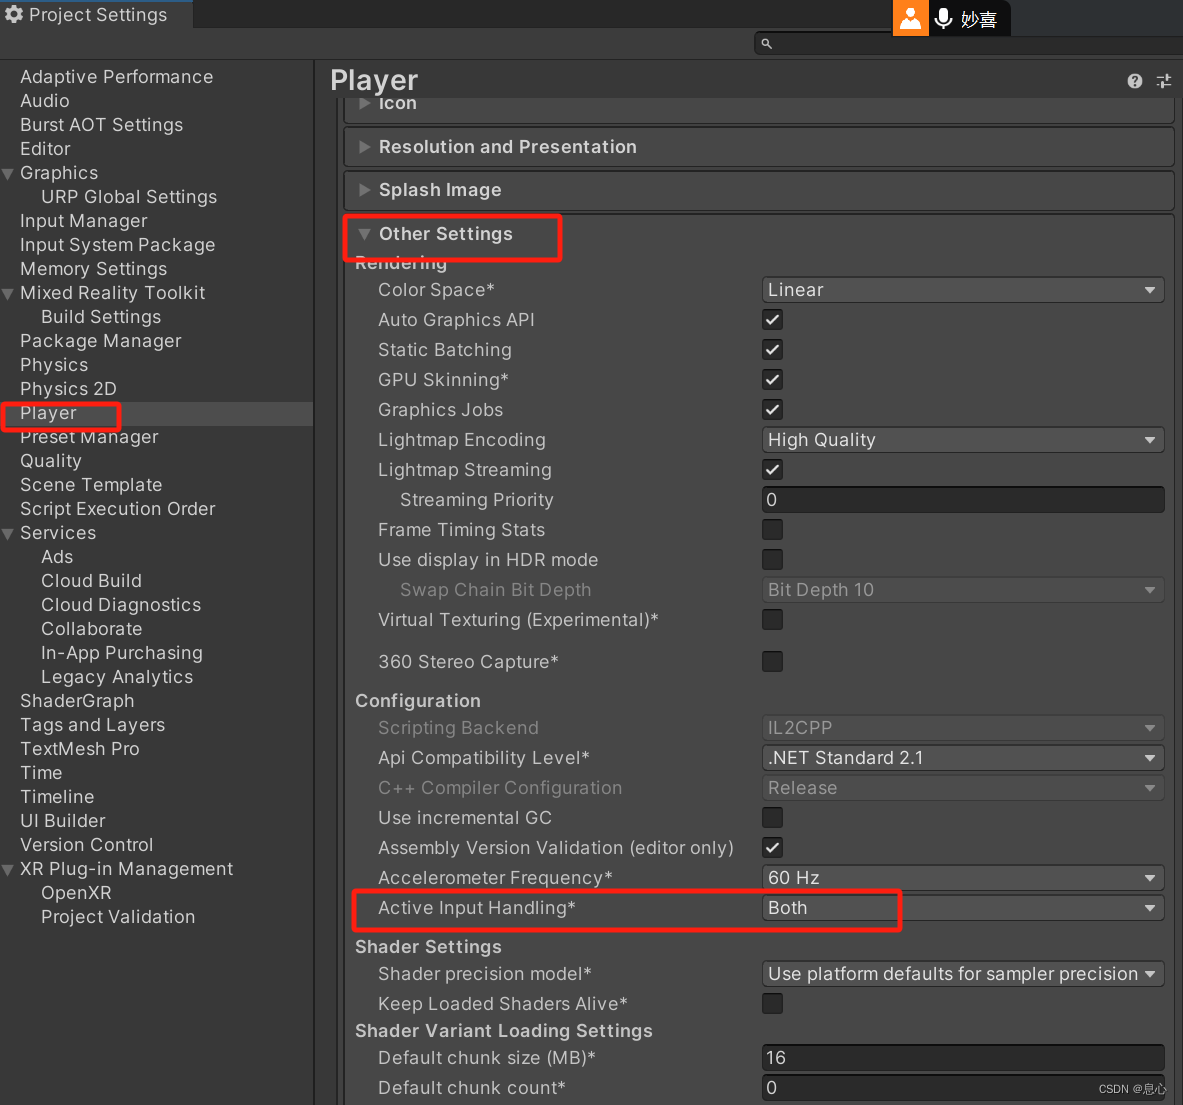Disable Lightmap Streaming
1183x1105 pixels.
[772, 470]
